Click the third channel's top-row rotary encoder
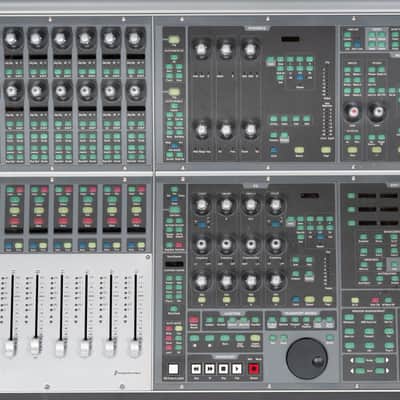 pyautogui.click(x=62, y=38)
